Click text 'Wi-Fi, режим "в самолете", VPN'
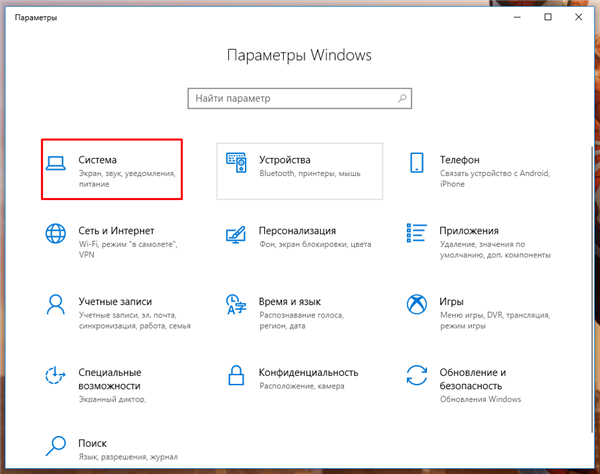 point(128,249)
